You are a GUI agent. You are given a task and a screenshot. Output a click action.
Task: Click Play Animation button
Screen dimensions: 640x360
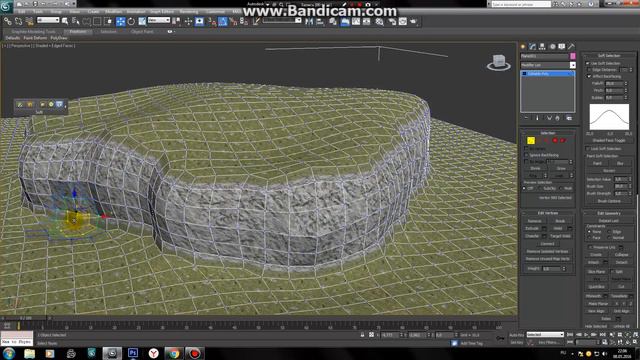[587, 334]
